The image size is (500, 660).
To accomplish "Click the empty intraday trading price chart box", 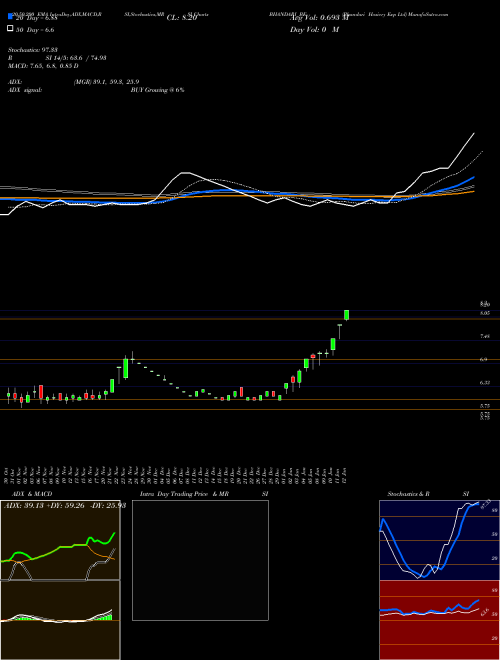I will tap(200, 560).
